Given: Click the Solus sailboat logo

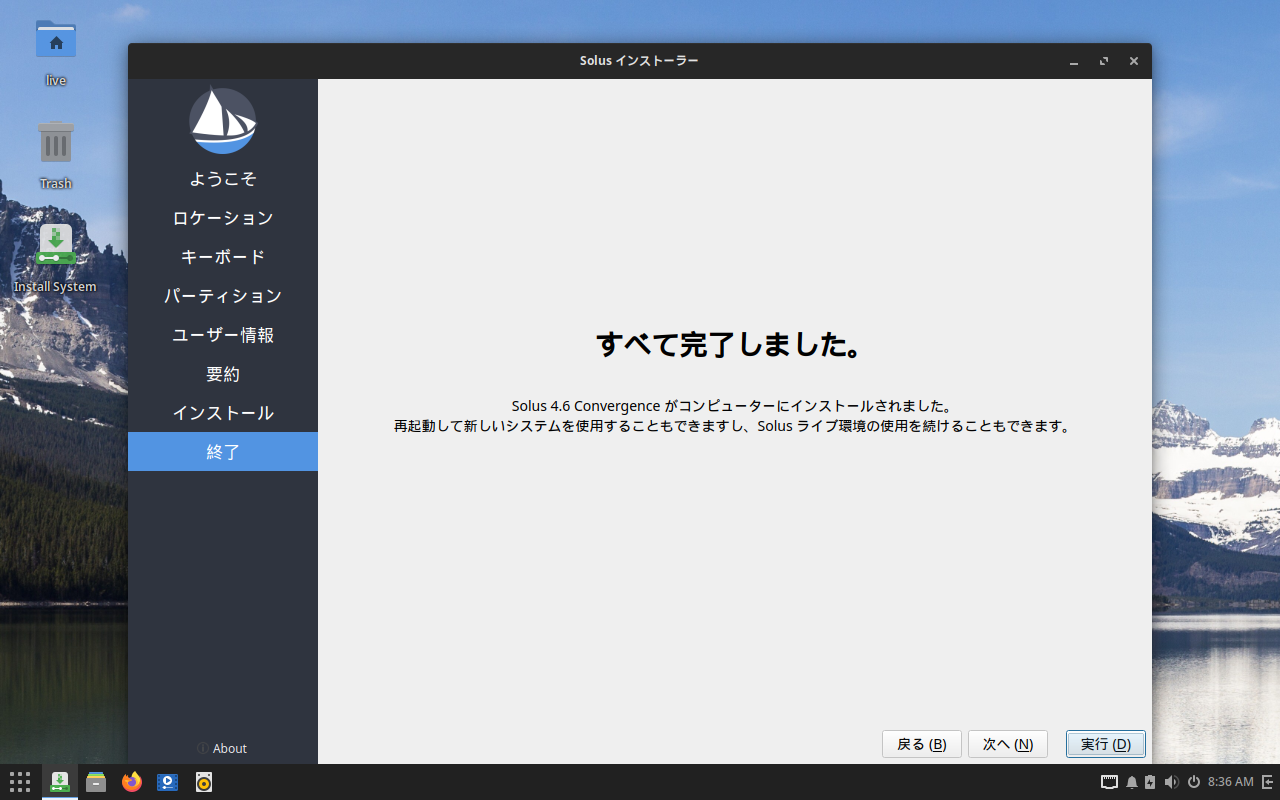Looking at the screenshot, I should click(x=223, y=121).
